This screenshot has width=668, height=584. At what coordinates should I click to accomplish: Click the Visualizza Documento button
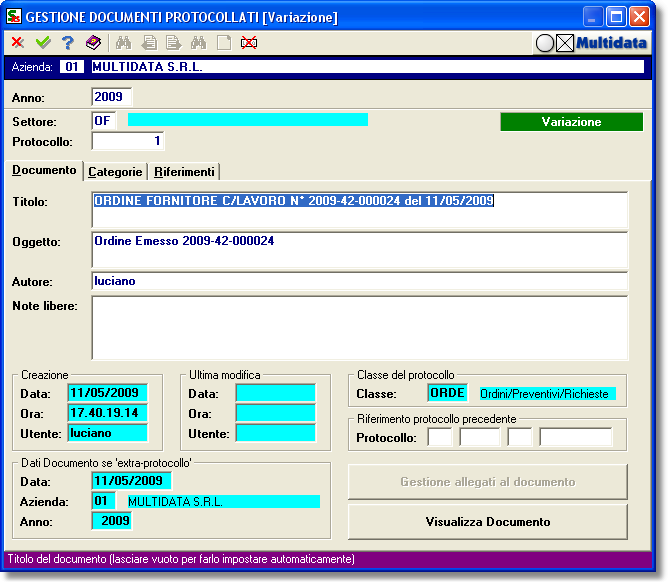(488, 522)
